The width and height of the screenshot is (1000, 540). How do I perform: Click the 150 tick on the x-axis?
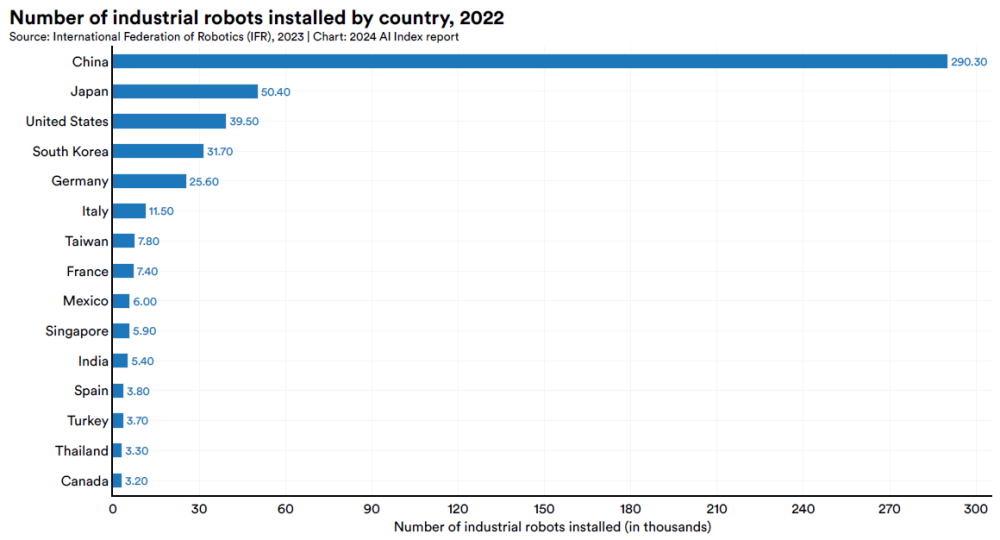tap(545, 509)
